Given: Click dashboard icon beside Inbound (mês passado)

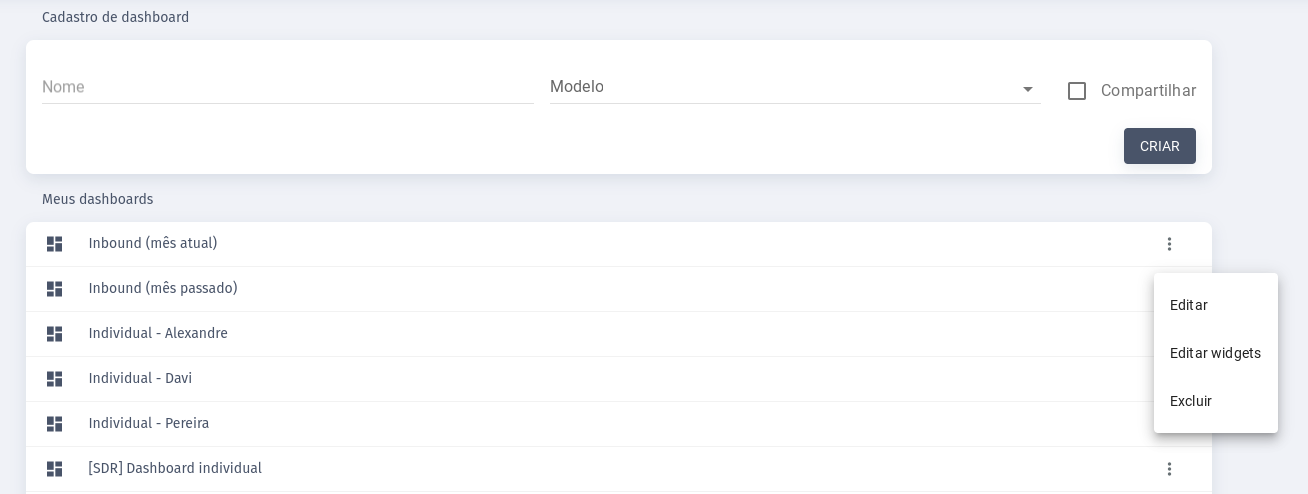Looking at the screenshot, I should coord(54,289).
